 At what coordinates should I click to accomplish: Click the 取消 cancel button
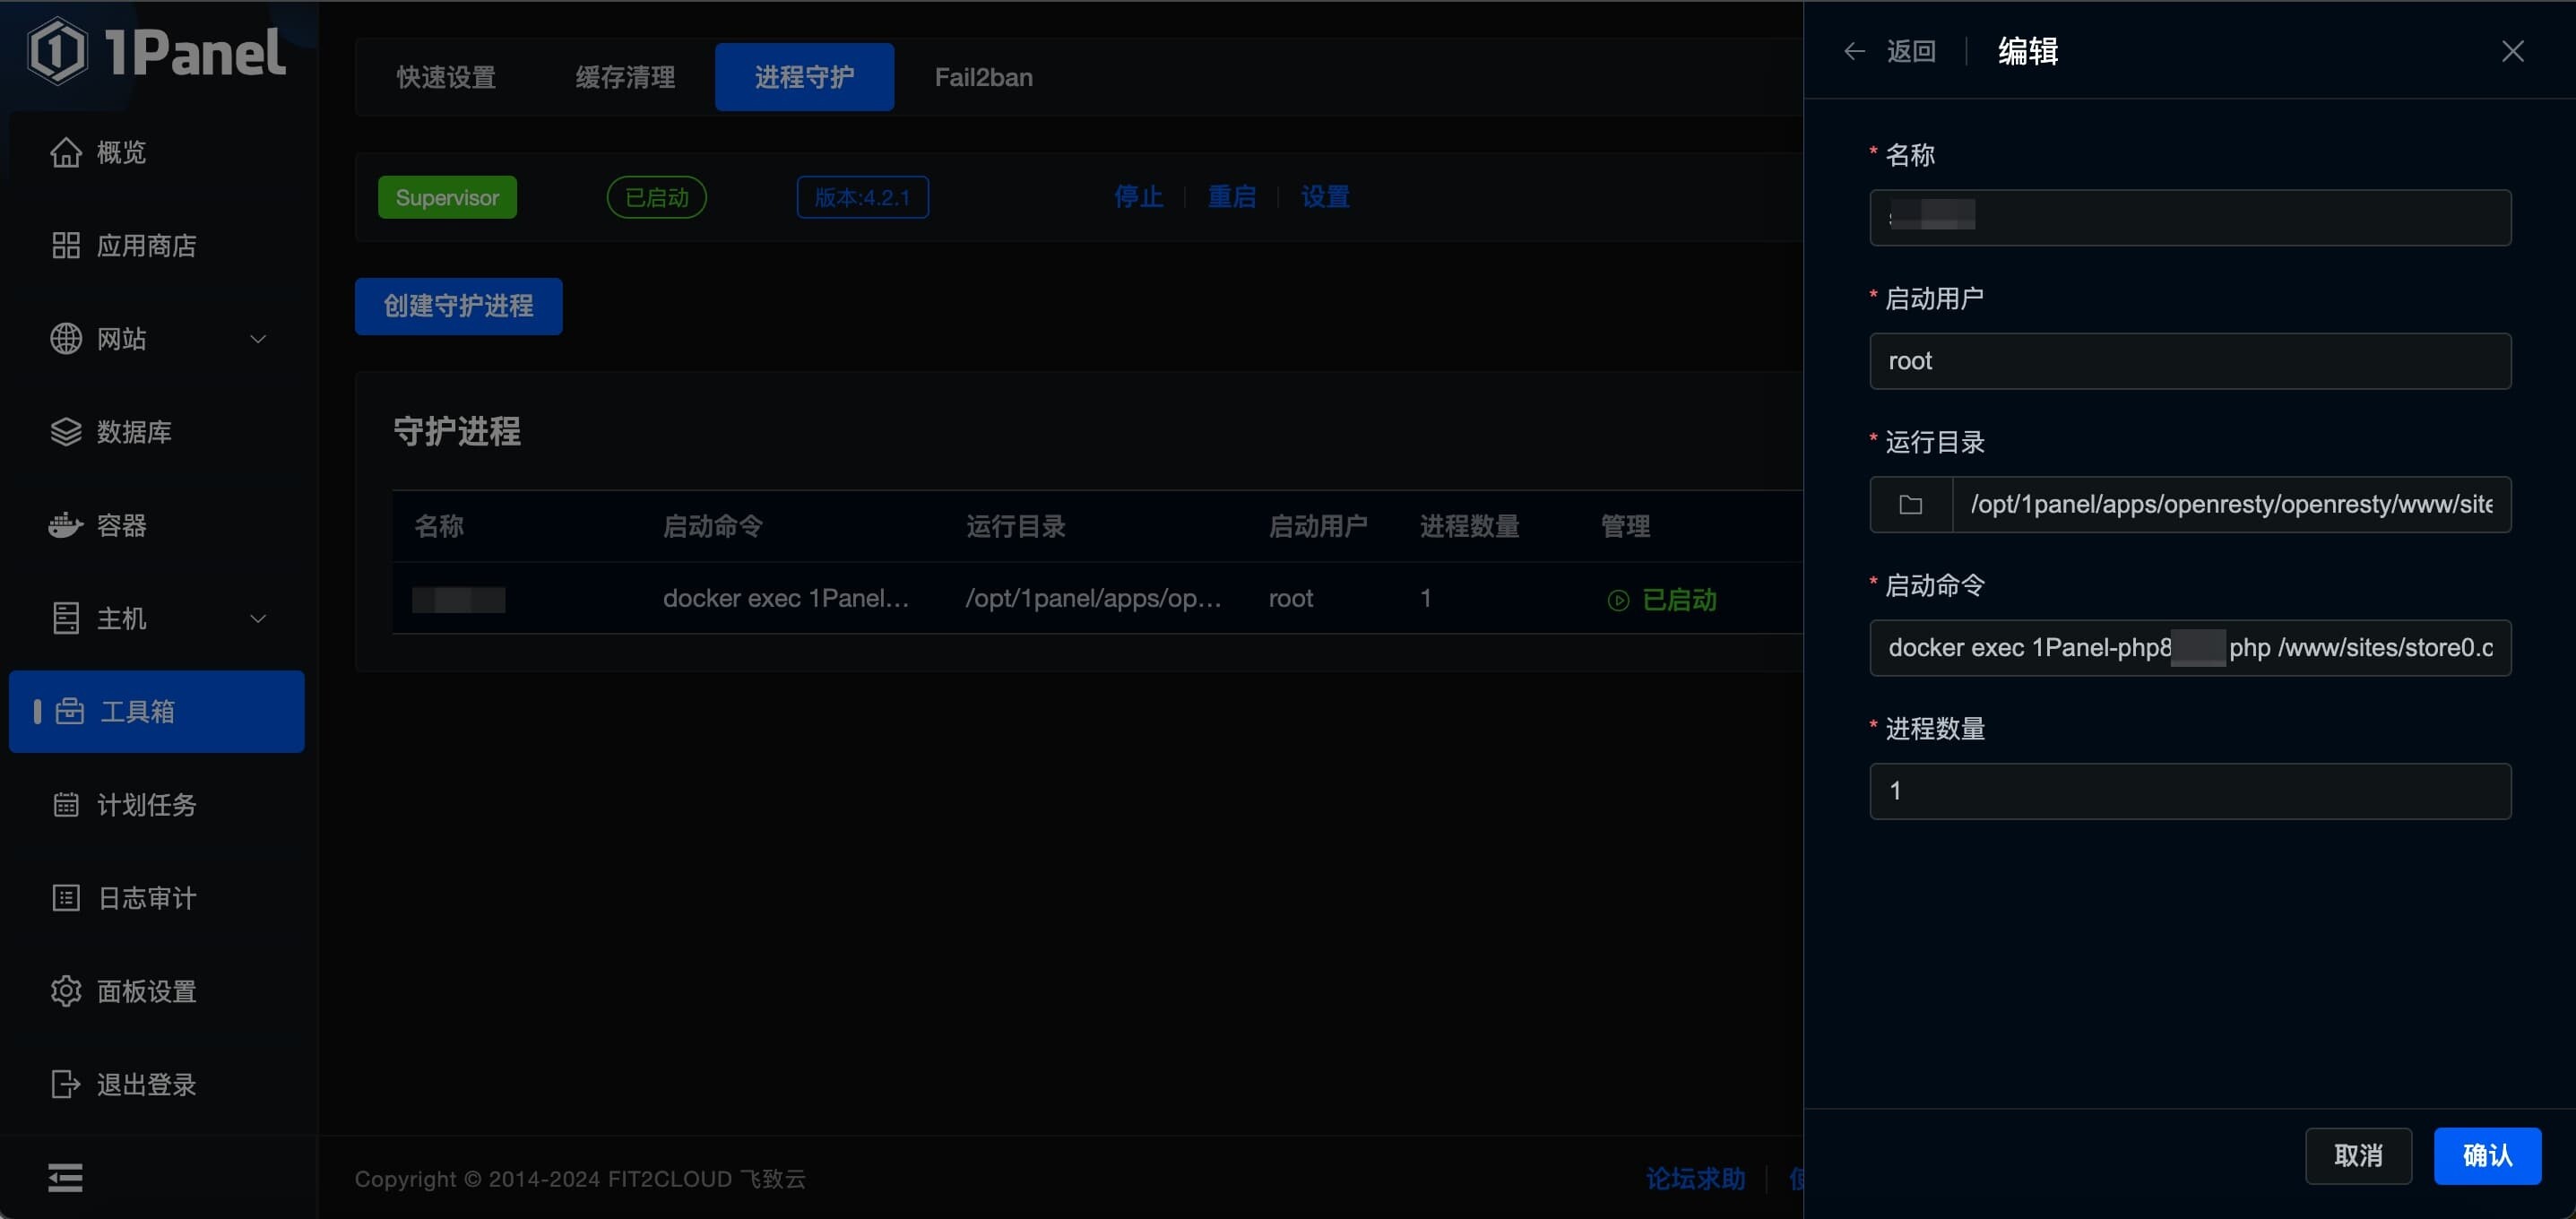(2358, 1156)
